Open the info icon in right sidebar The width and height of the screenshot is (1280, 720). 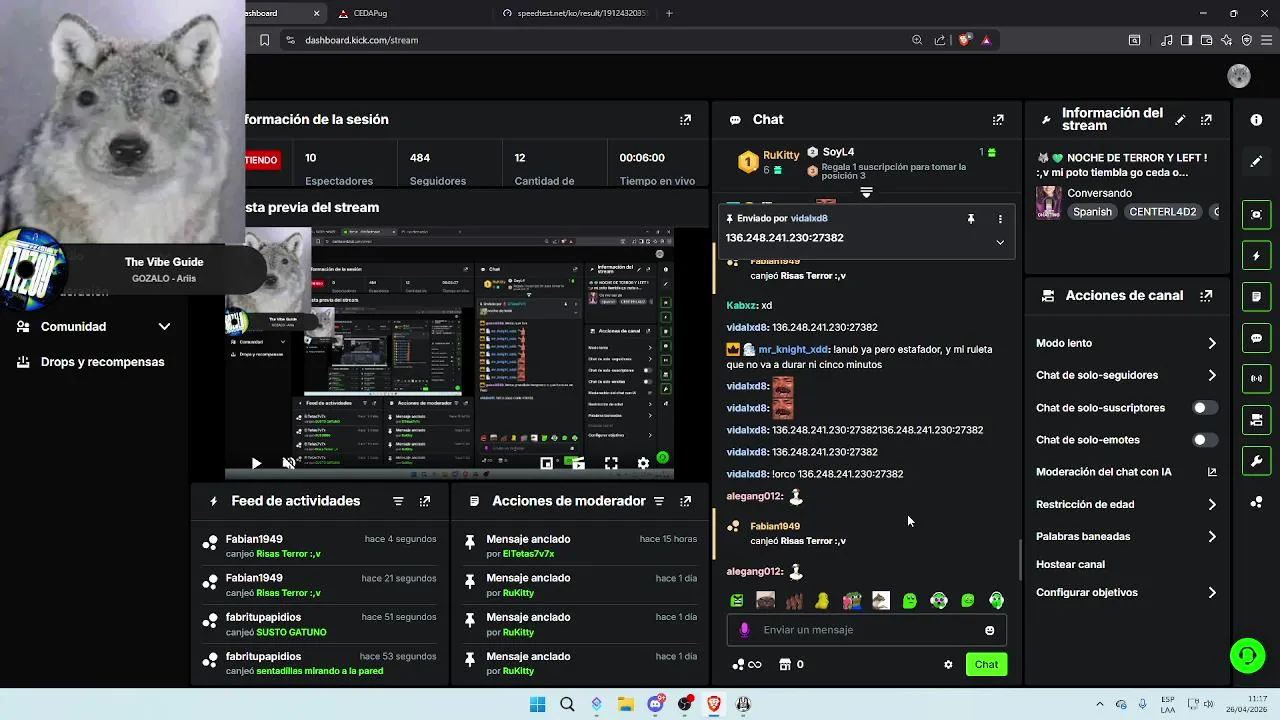(x=1256, y=120)
